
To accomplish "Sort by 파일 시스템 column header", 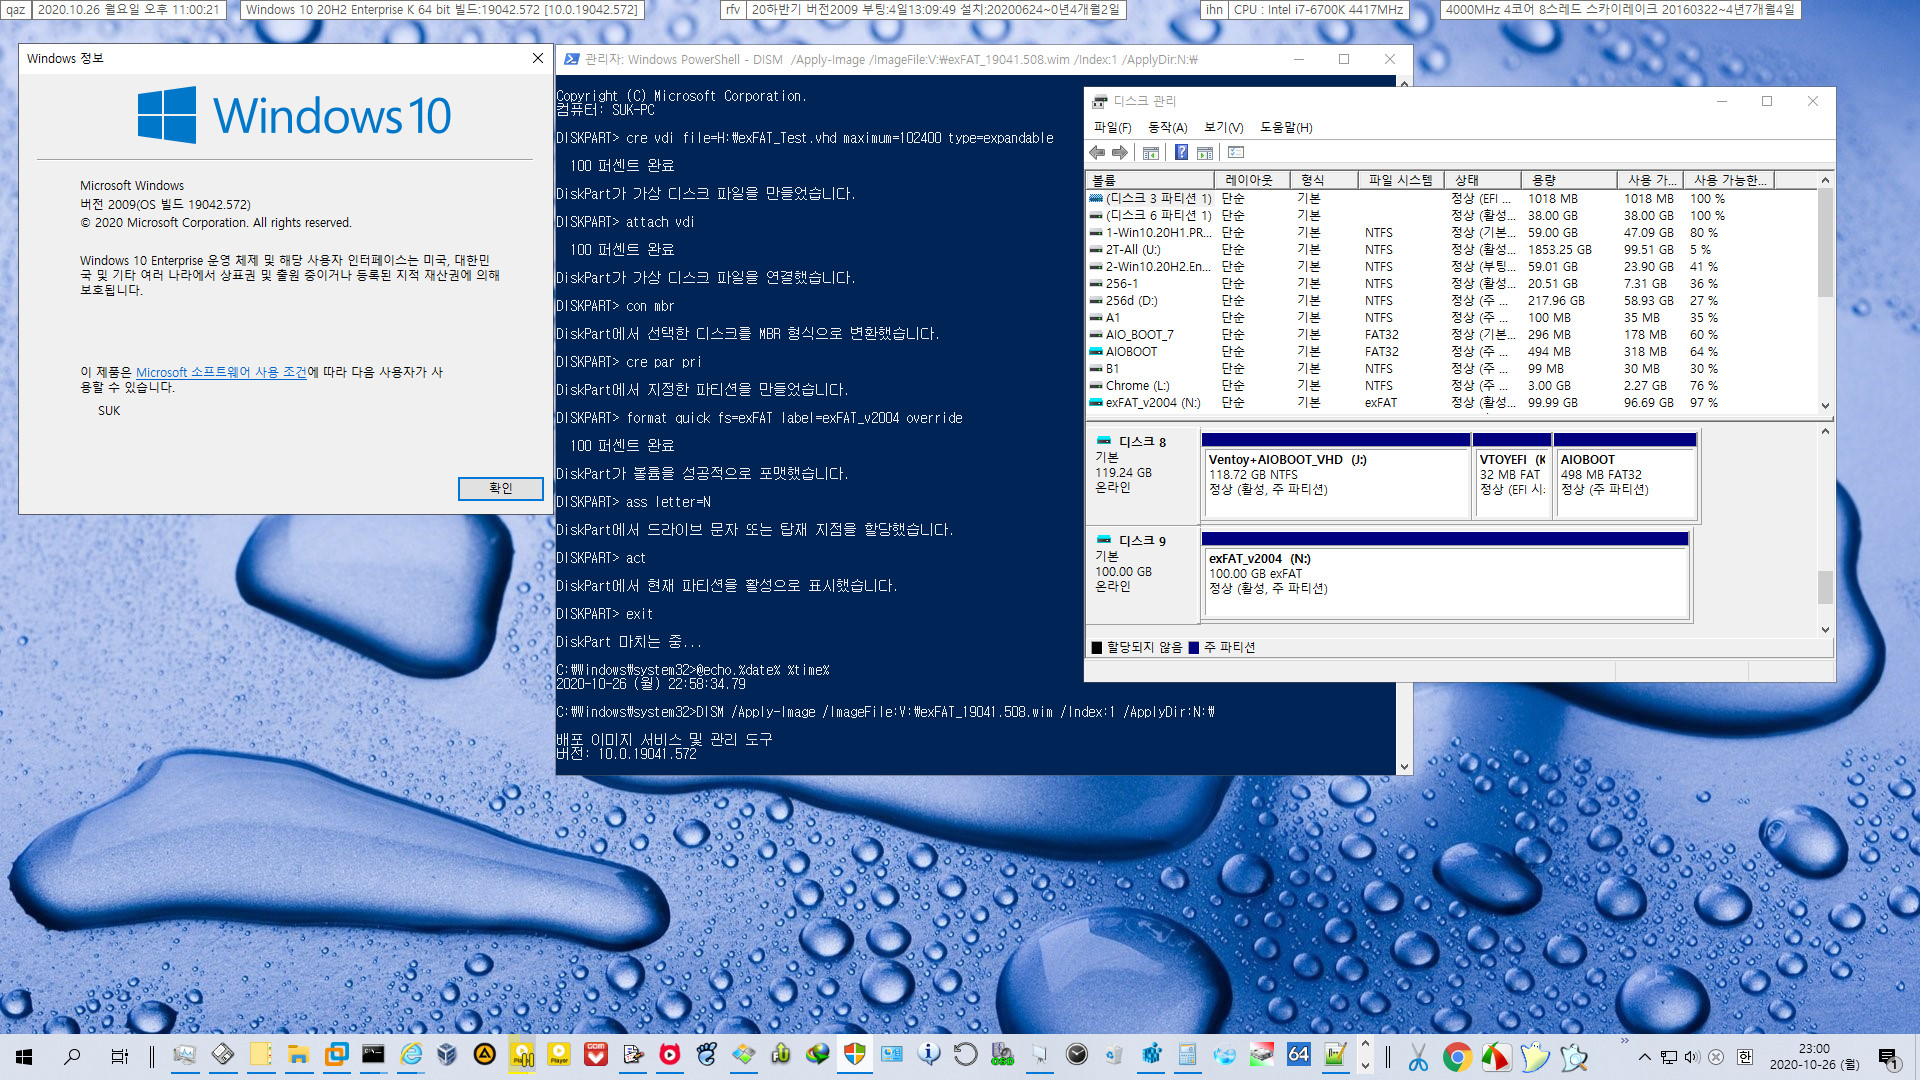I will [x=1399, y=180].
